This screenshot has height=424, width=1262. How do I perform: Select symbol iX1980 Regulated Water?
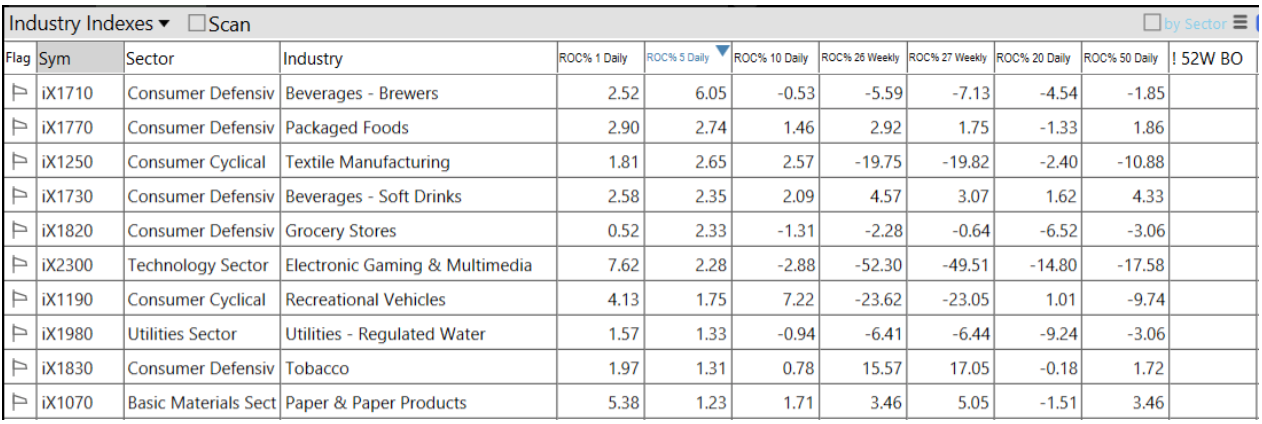tap(67, 334)
